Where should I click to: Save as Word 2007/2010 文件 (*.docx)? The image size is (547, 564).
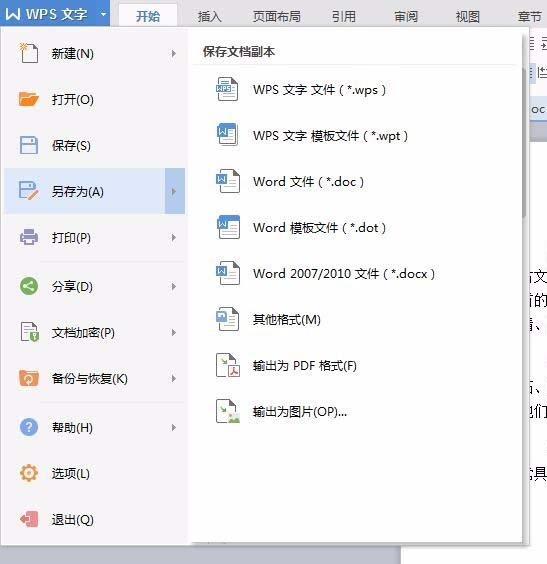coord(356,273)
